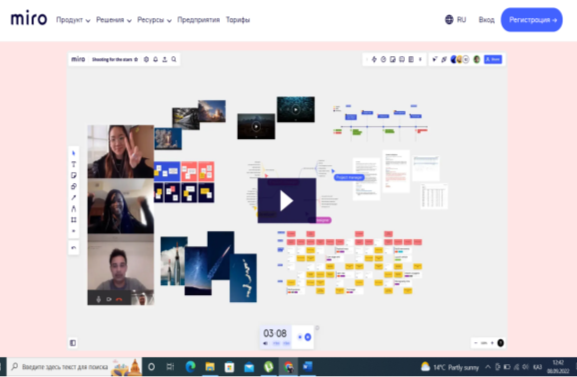
Task: Star the board next to its title
Action: (136, 60)
